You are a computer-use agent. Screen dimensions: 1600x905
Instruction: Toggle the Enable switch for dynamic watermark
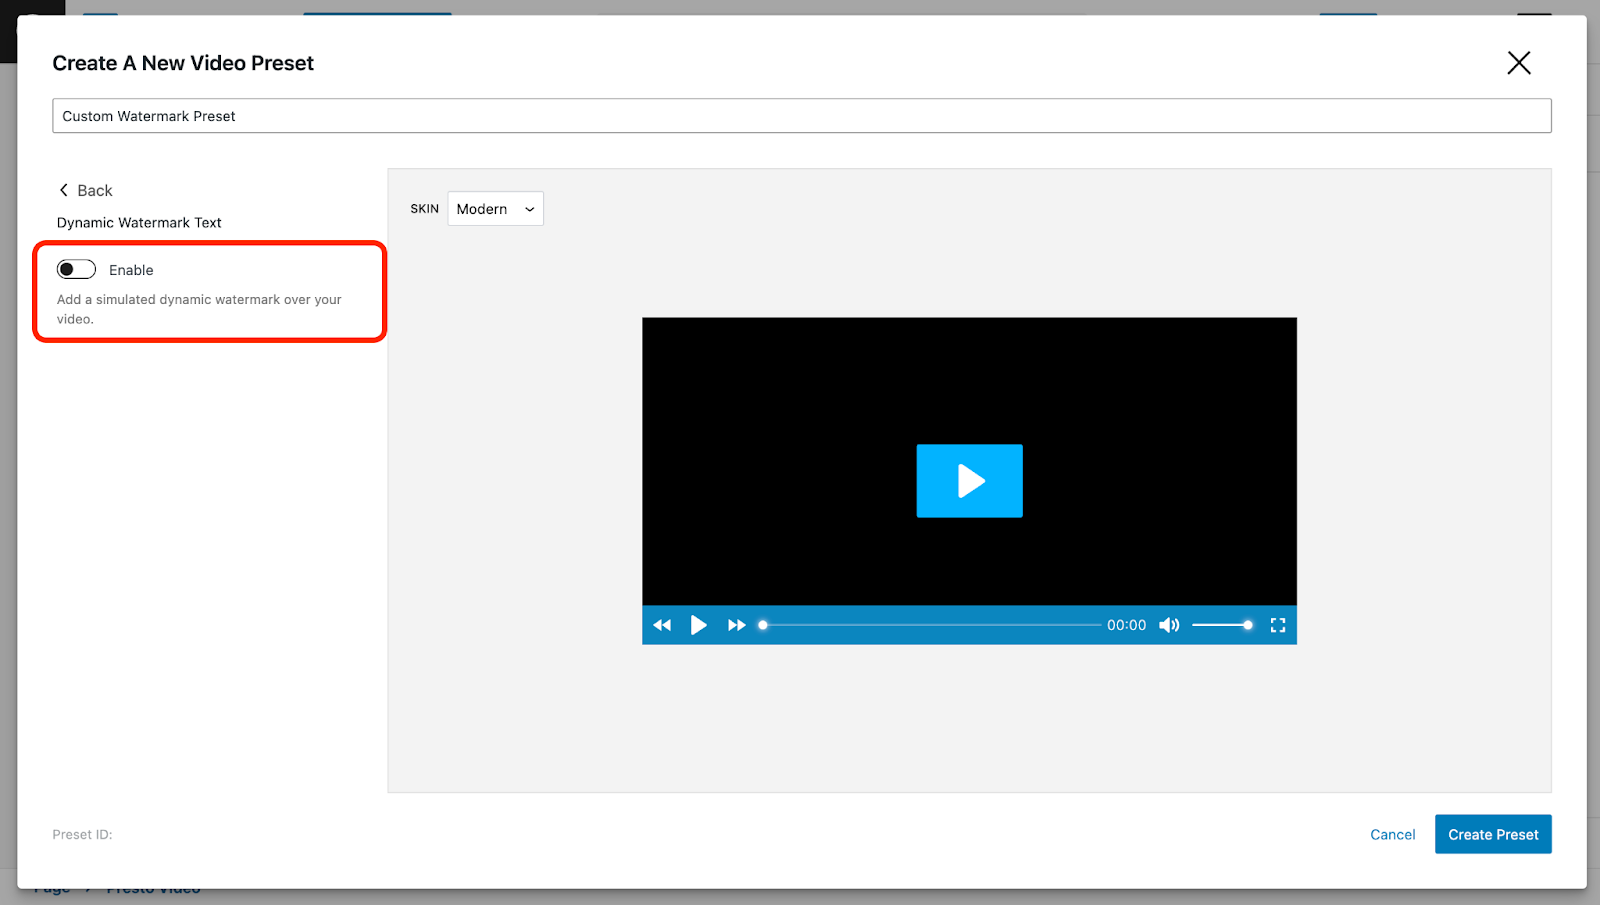(x=76, y=269)
